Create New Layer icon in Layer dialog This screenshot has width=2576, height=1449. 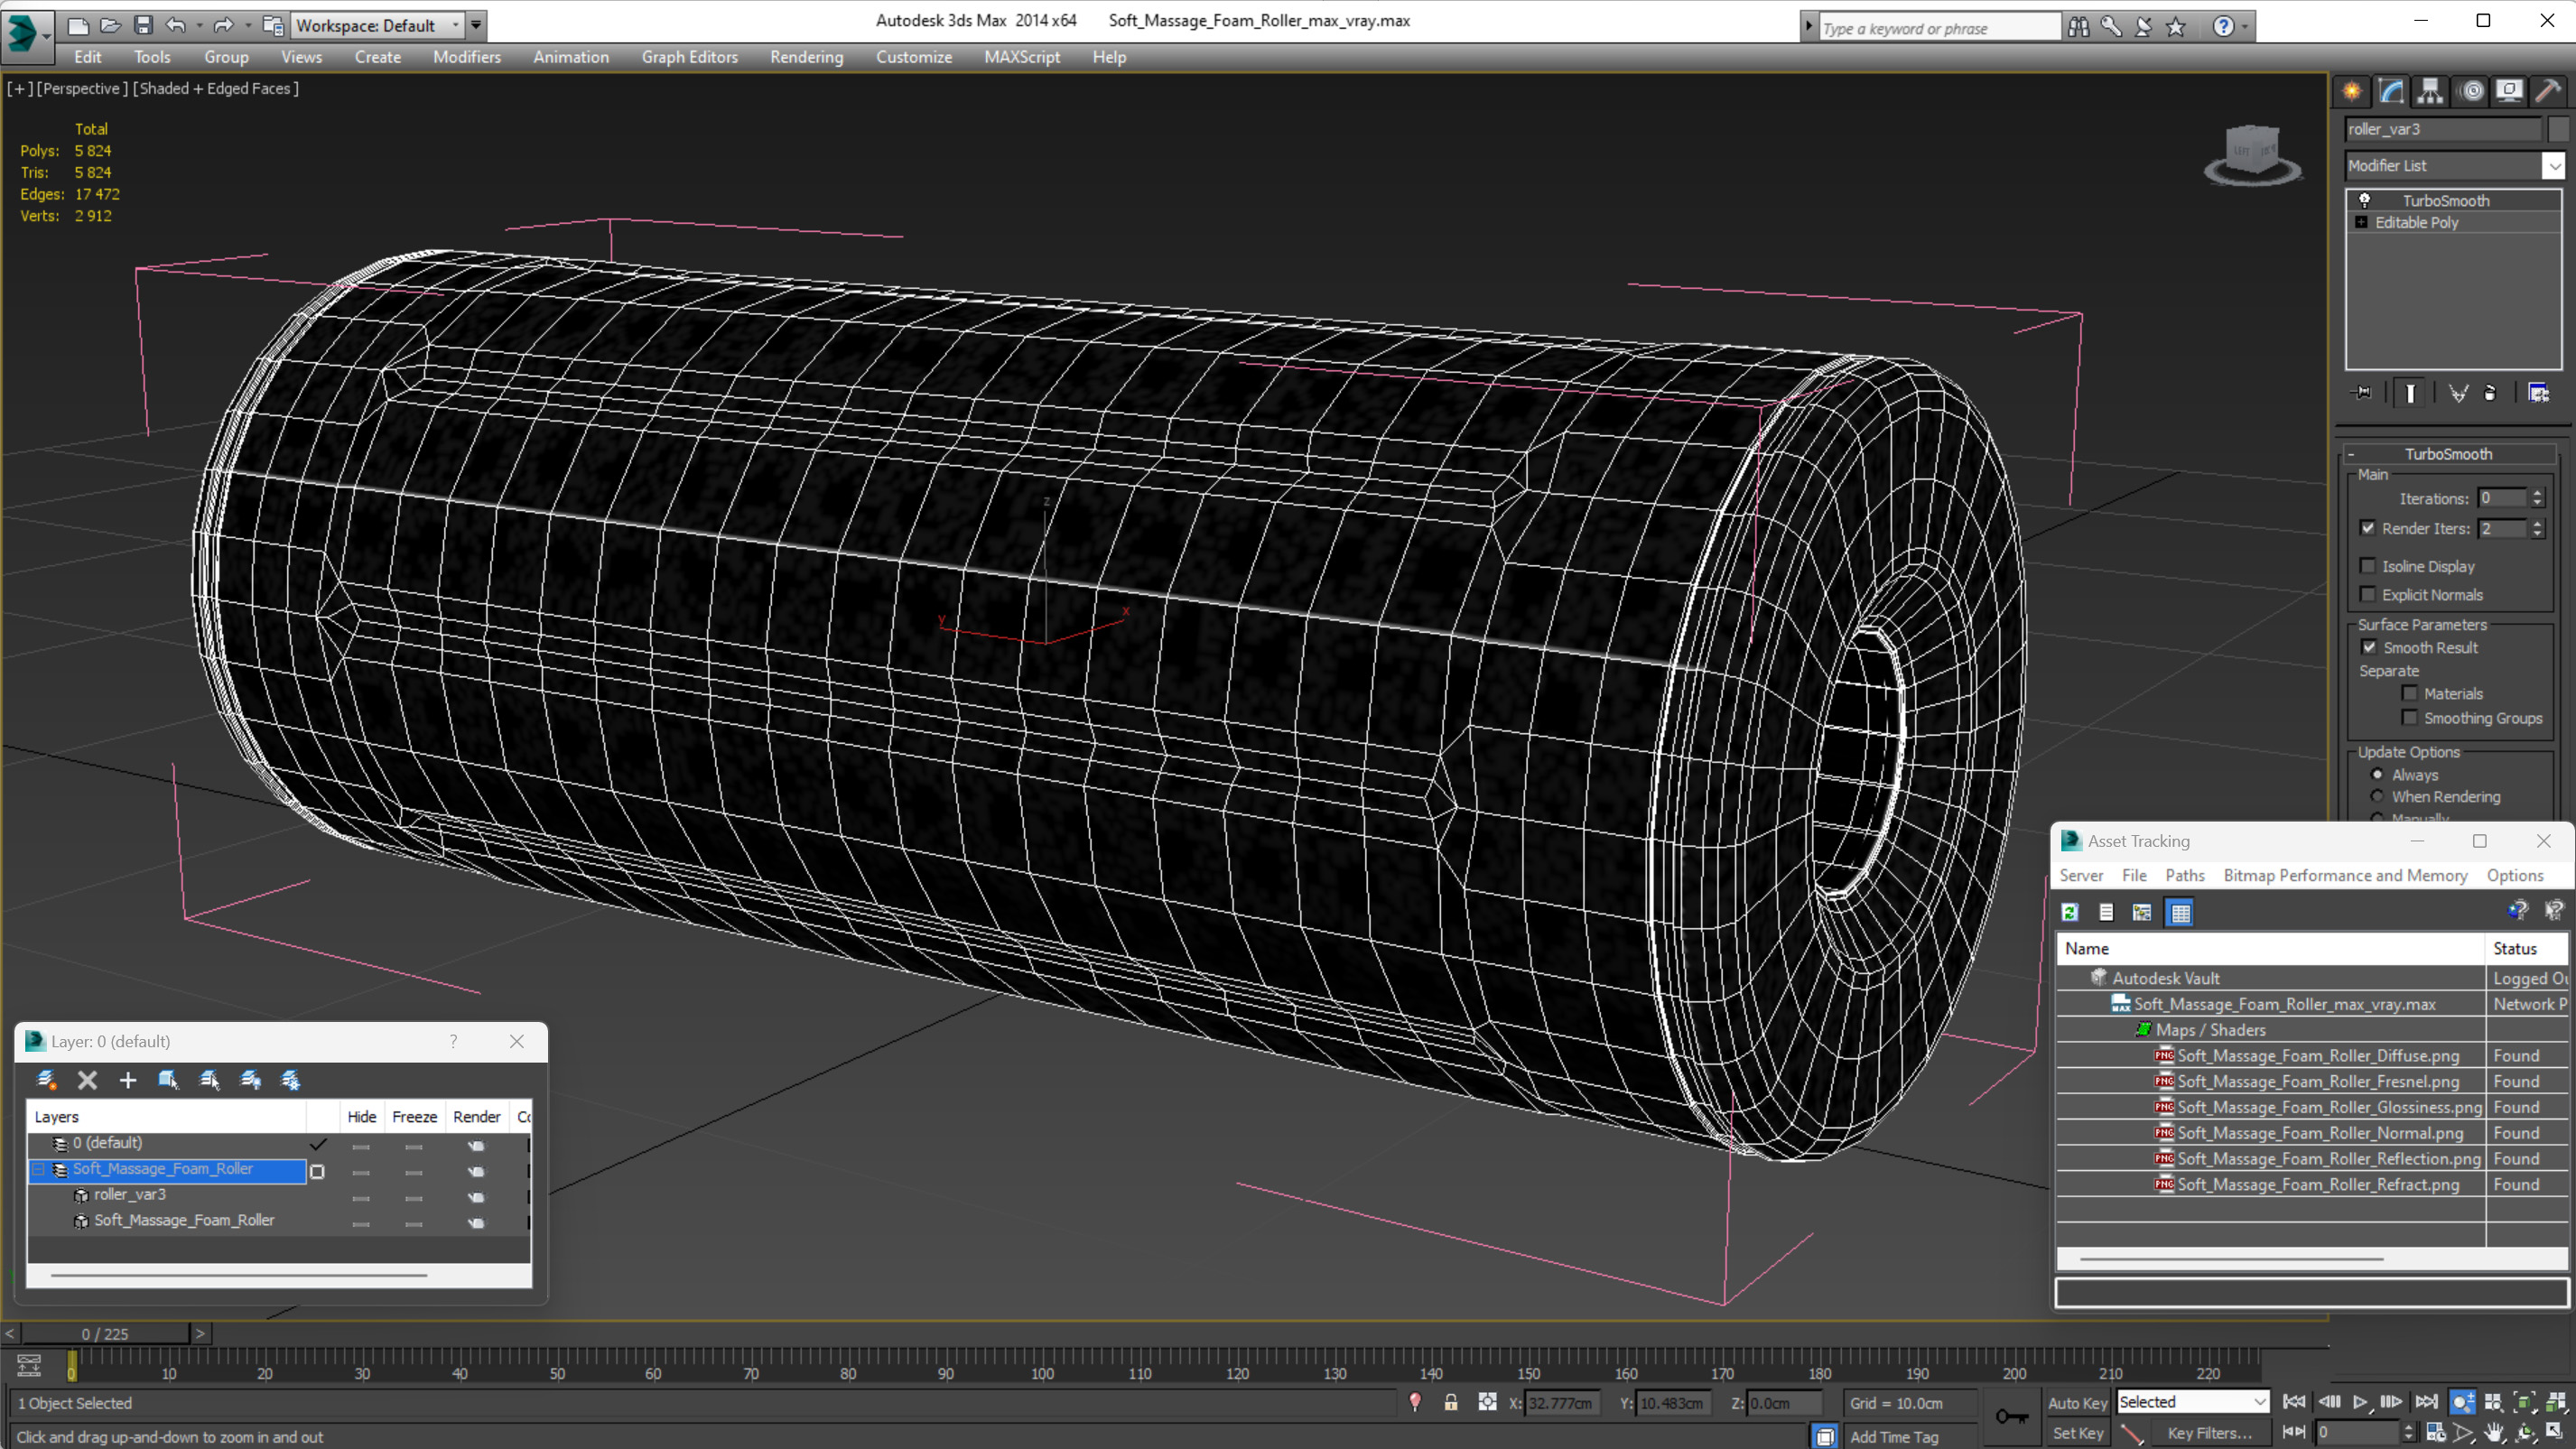[47, 1080]
